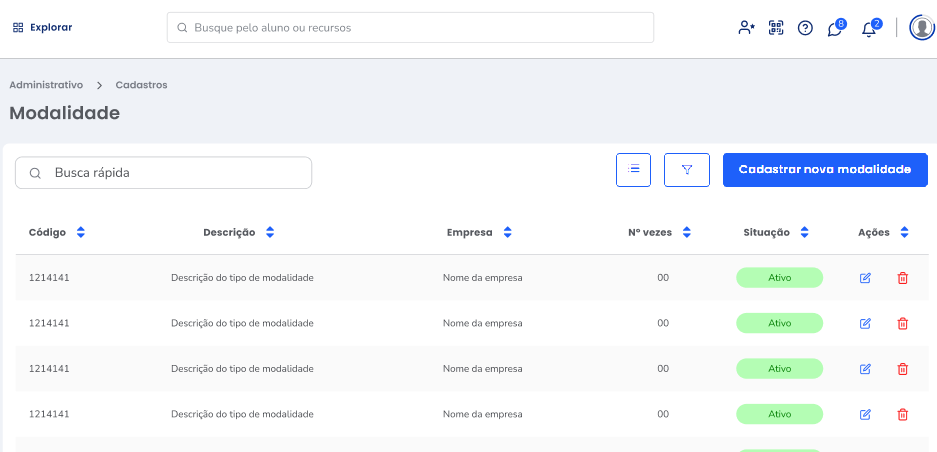This screenshot has height=452, width=937.
Task: Open chat messages with 8 badge
Action: (835, 28)
